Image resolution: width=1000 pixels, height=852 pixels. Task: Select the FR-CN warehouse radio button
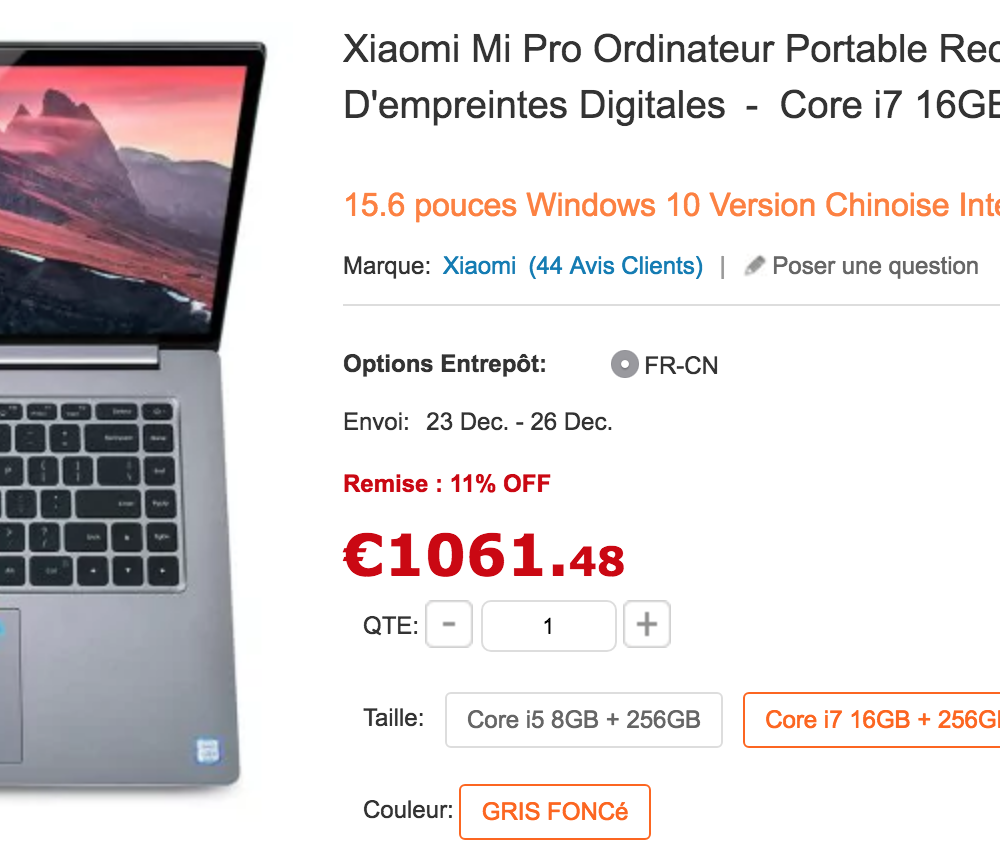click(624, 364)
